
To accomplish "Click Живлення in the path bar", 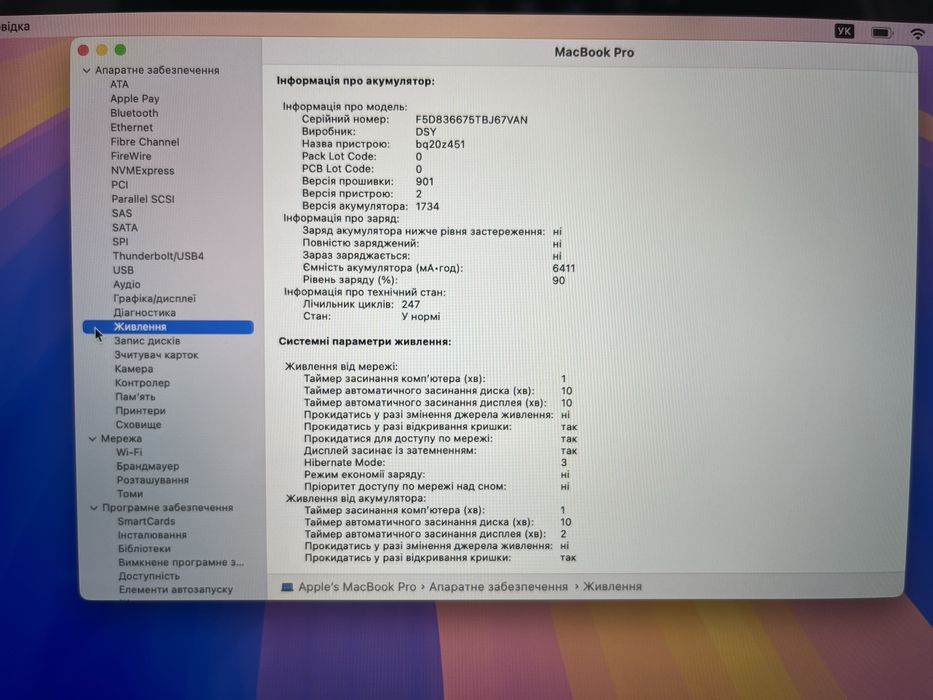I will [x=612, y=587].
